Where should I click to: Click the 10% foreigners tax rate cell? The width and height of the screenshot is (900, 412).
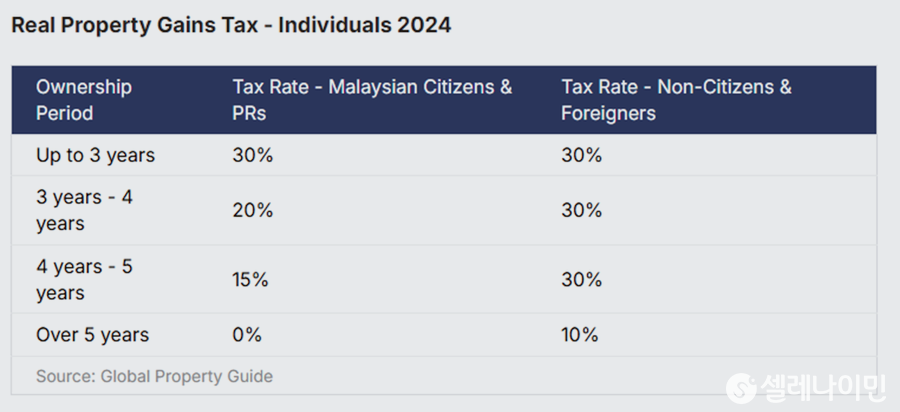coord(580,335)
